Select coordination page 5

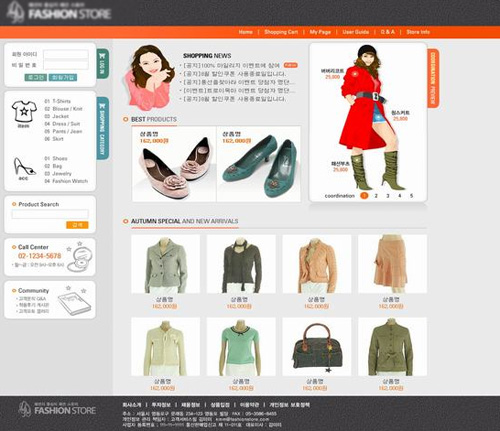411,196
